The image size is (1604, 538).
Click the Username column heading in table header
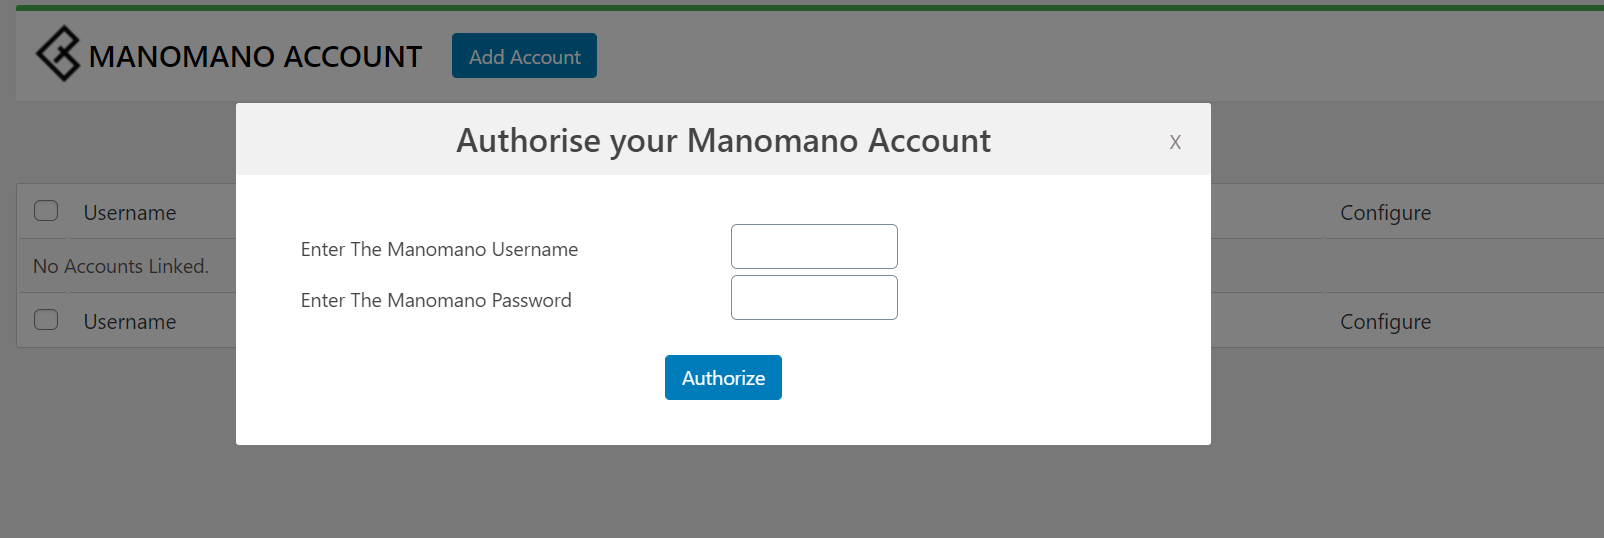tap(130, 213)
